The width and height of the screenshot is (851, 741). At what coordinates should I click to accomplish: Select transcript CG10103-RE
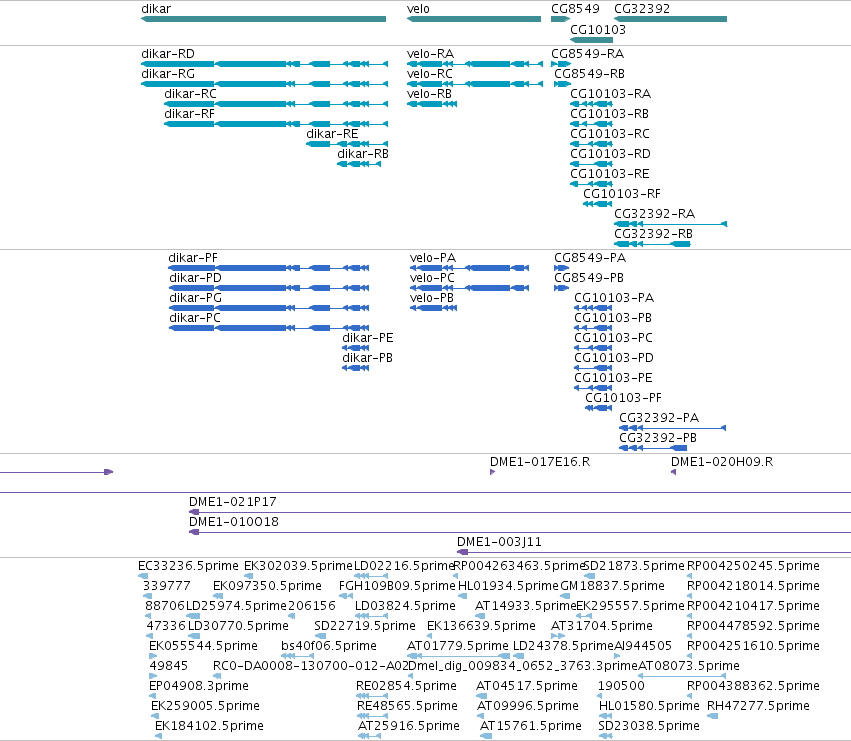pos(591,184)
